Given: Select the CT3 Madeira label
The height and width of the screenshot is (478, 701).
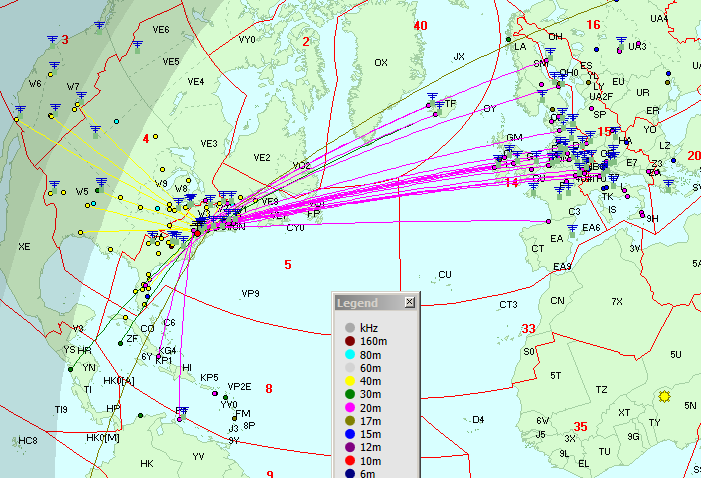Looking at the screenshot, I should (x=508, y=305).
